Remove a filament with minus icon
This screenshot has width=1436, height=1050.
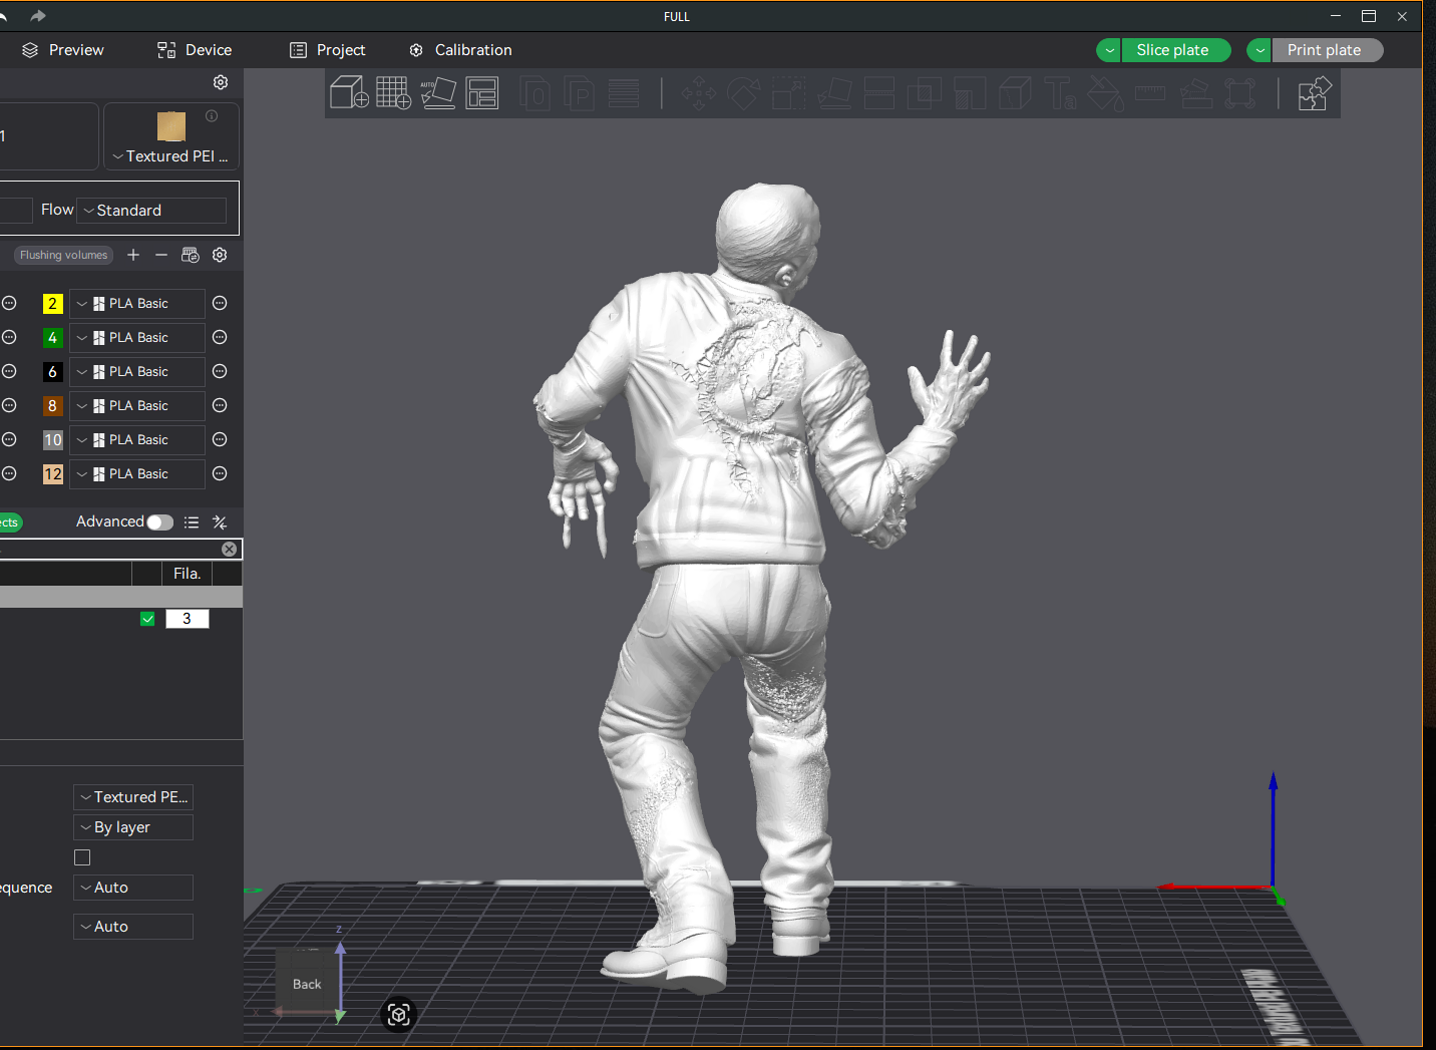tap(161, 255)
